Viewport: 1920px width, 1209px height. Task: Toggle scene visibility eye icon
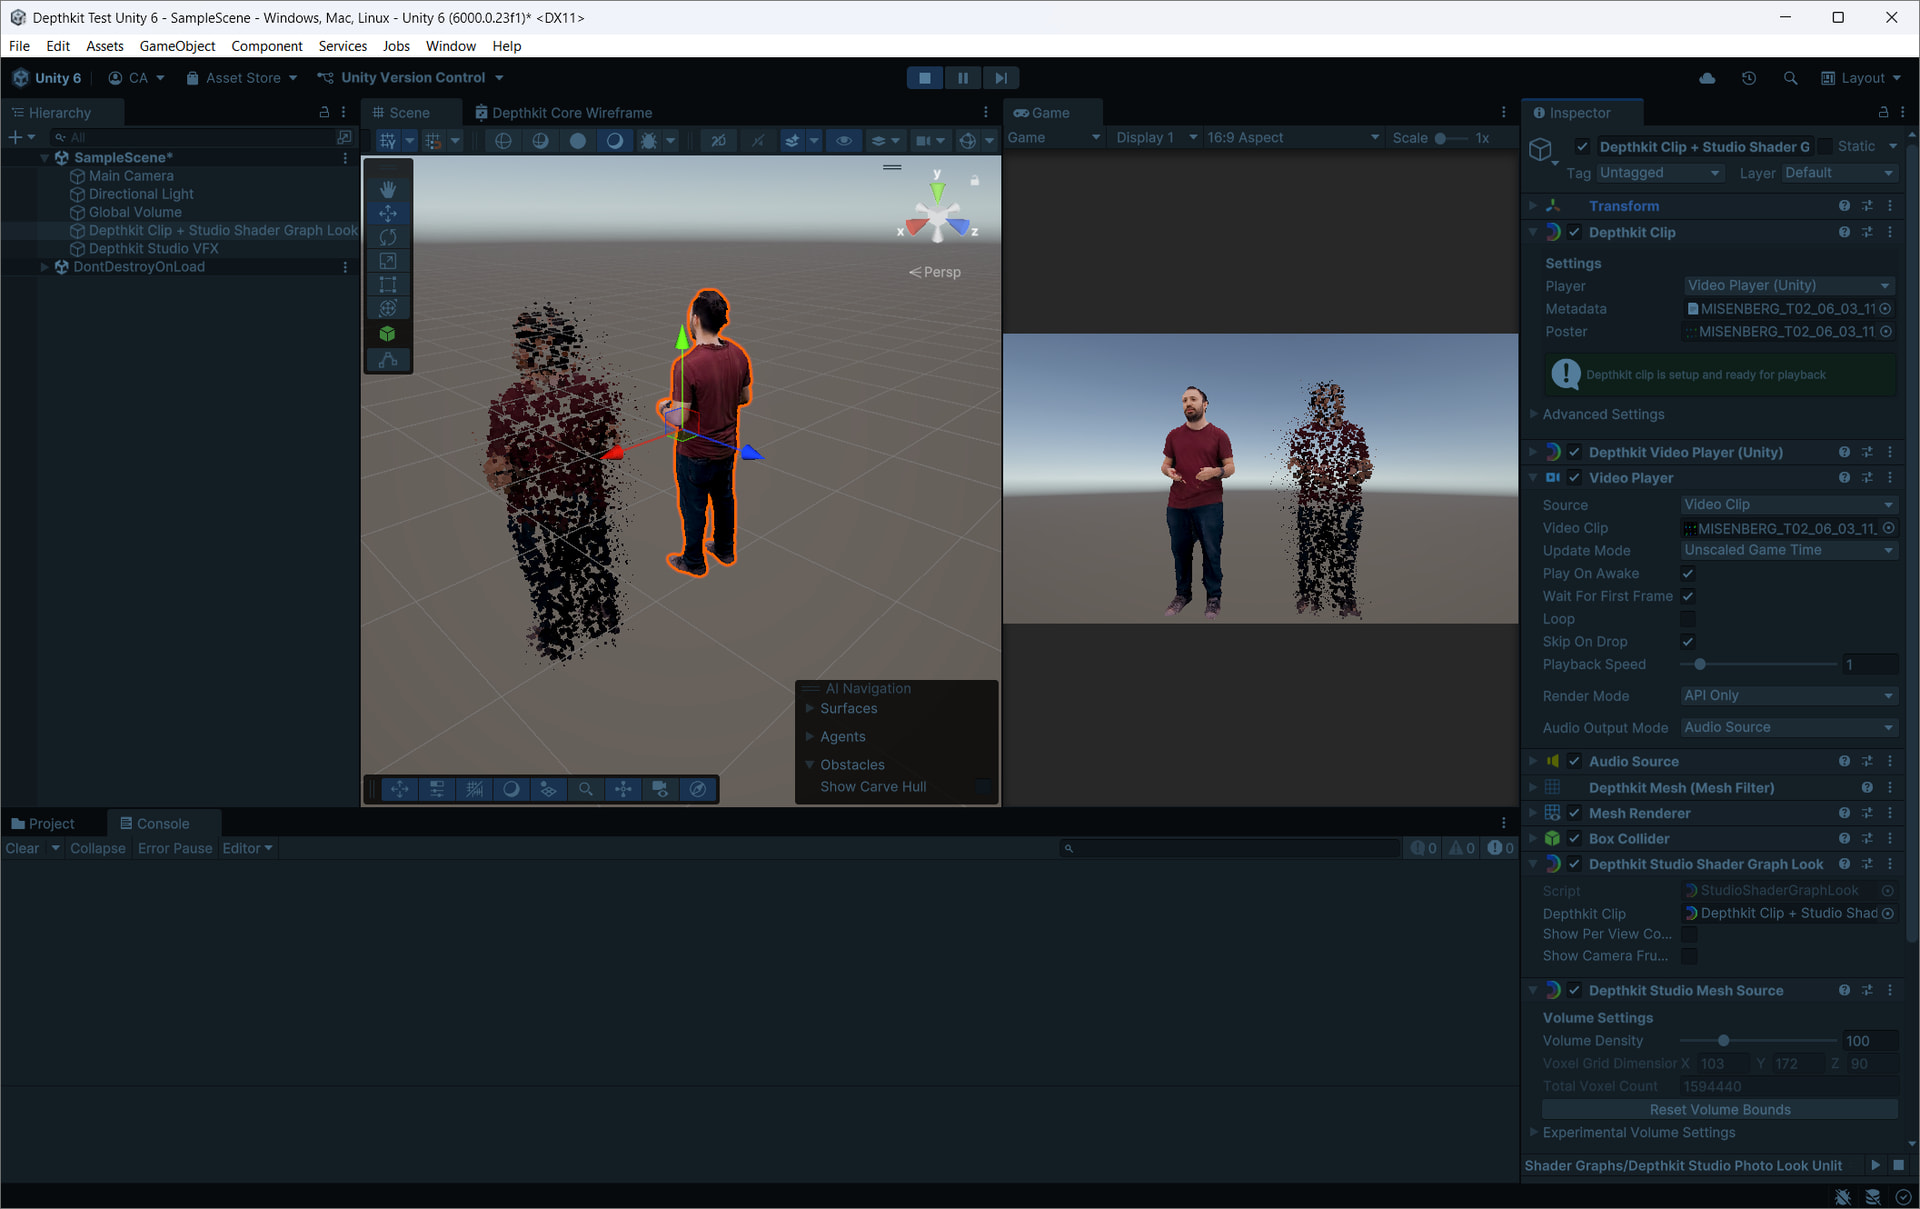(x=844, y=141)
